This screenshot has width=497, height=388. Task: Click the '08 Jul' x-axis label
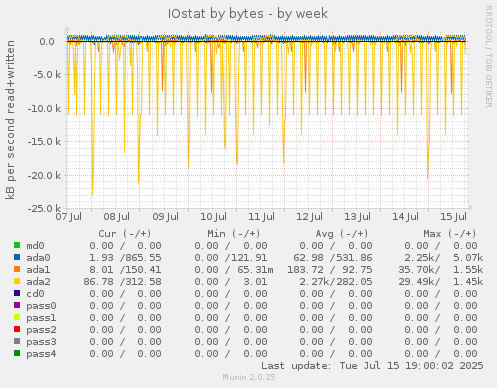117,217
